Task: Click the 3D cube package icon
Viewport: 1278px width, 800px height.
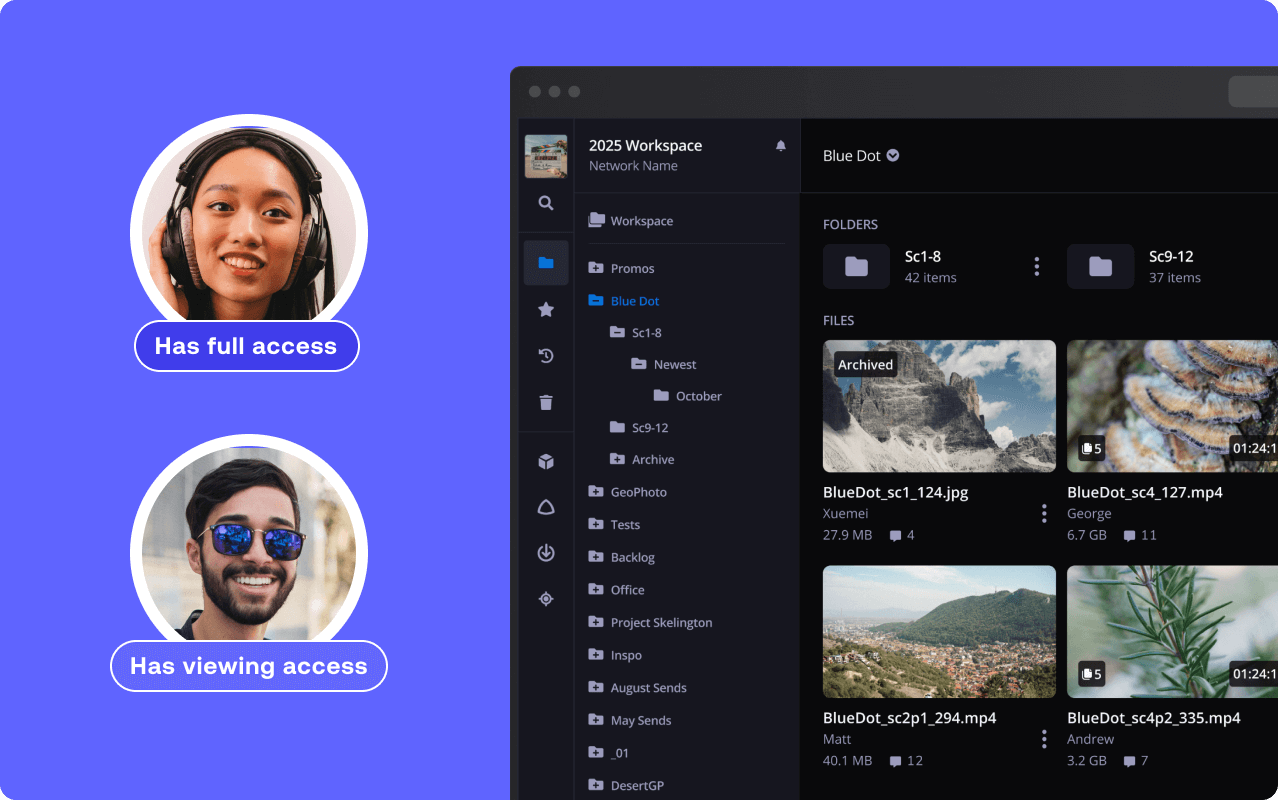Action: (x=546, y=462)
